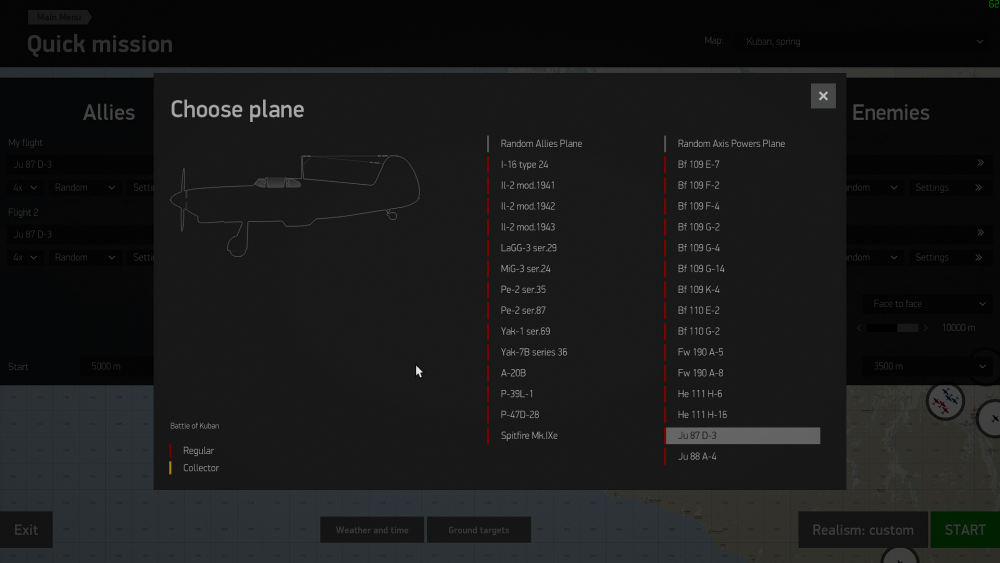Select Bf 109 F-2

coord(698,186)
